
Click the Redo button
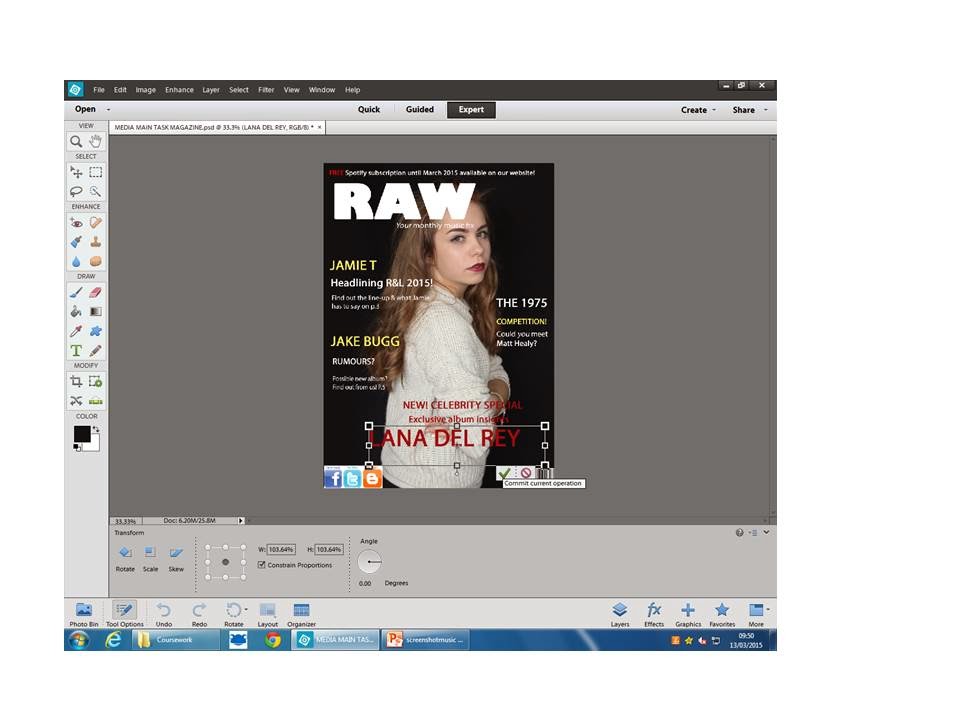coord(199,614)
